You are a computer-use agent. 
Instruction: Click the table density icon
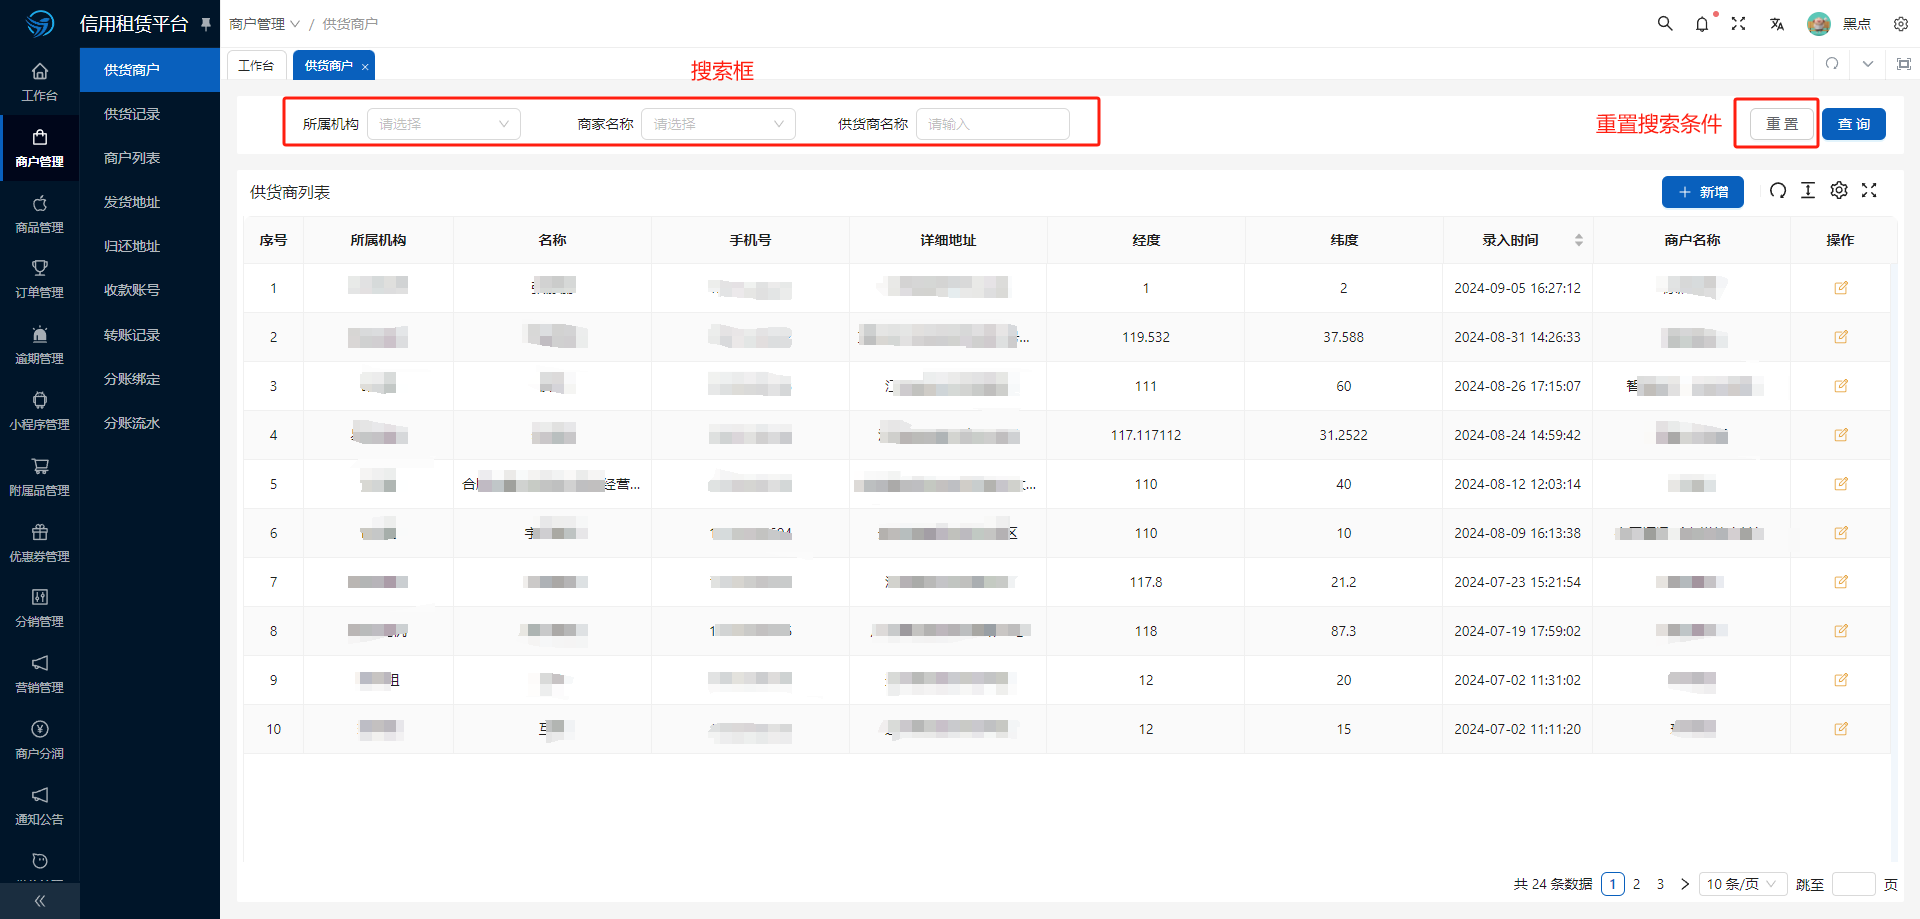[x=1808, y=190]
